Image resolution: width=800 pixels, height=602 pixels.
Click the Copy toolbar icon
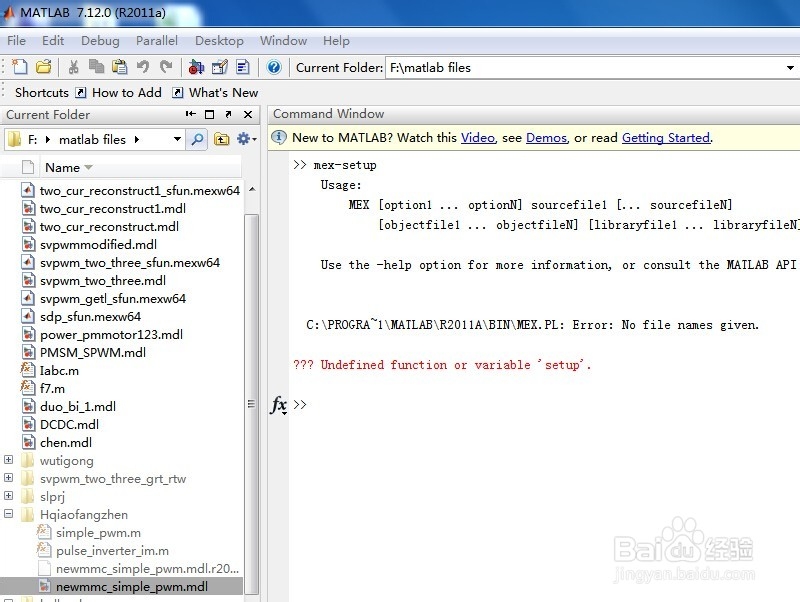[96, 67]
